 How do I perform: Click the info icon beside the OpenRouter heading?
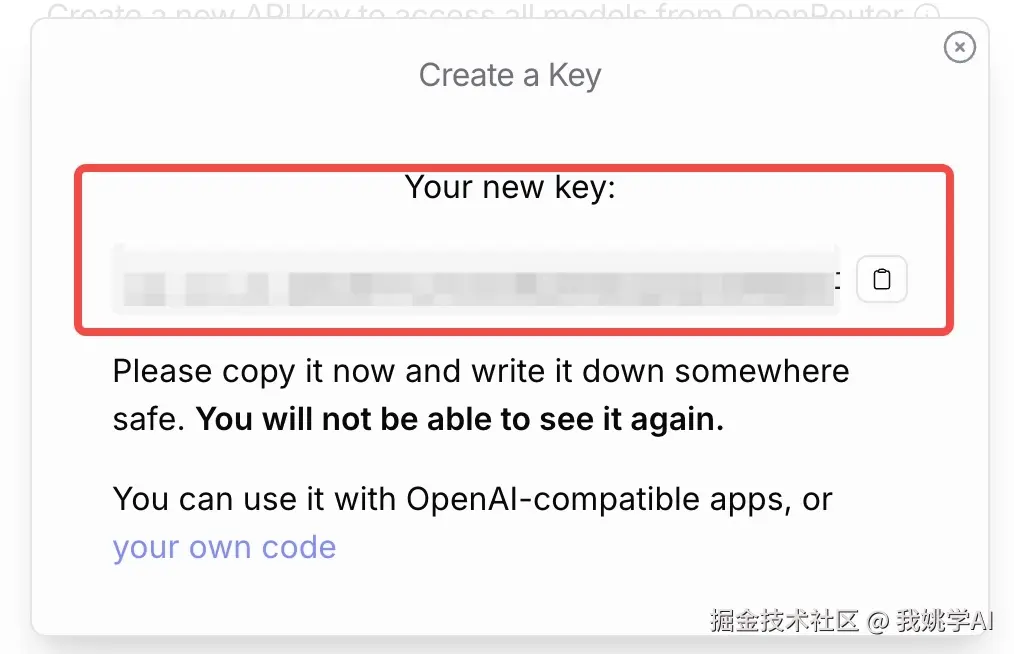click(x=928, y=13)
